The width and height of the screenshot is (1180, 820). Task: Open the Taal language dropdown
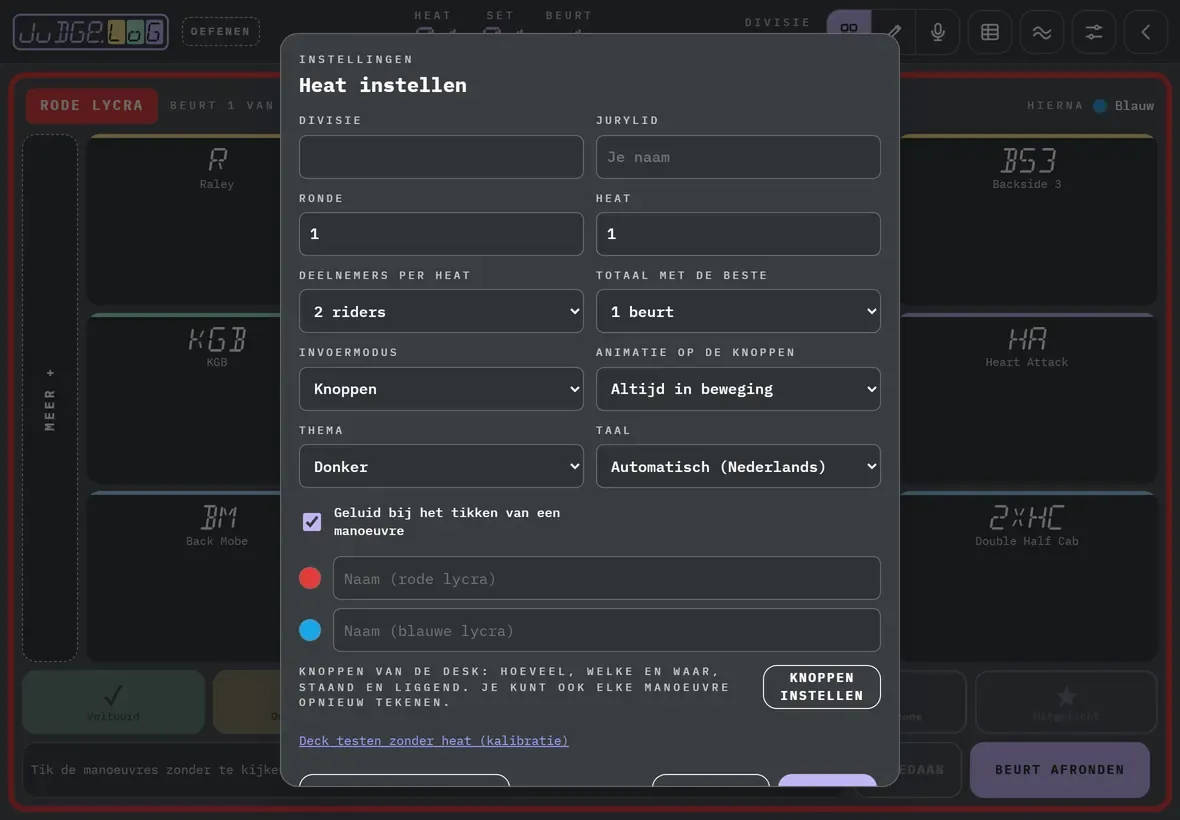[738, 466]
